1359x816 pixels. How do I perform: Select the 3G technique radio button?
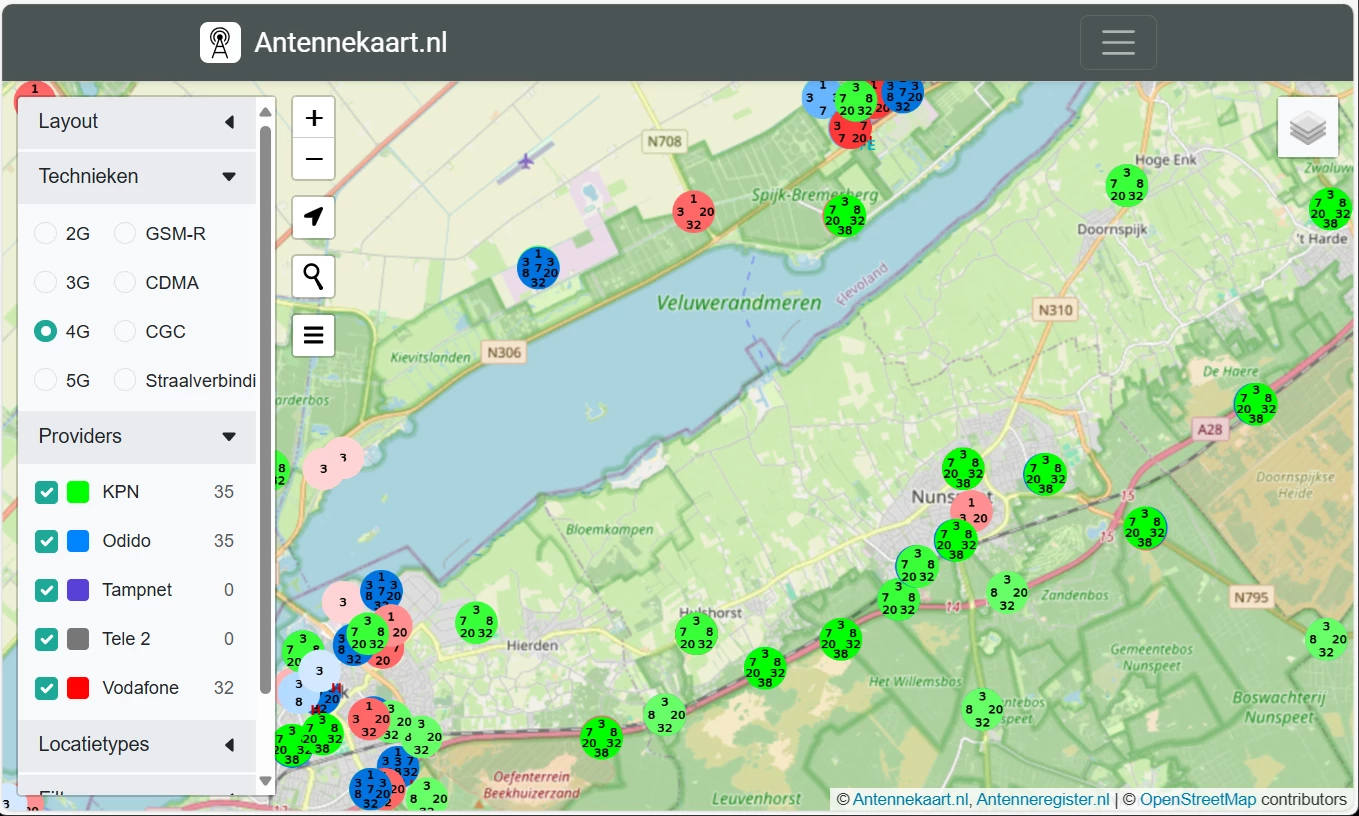46,283
